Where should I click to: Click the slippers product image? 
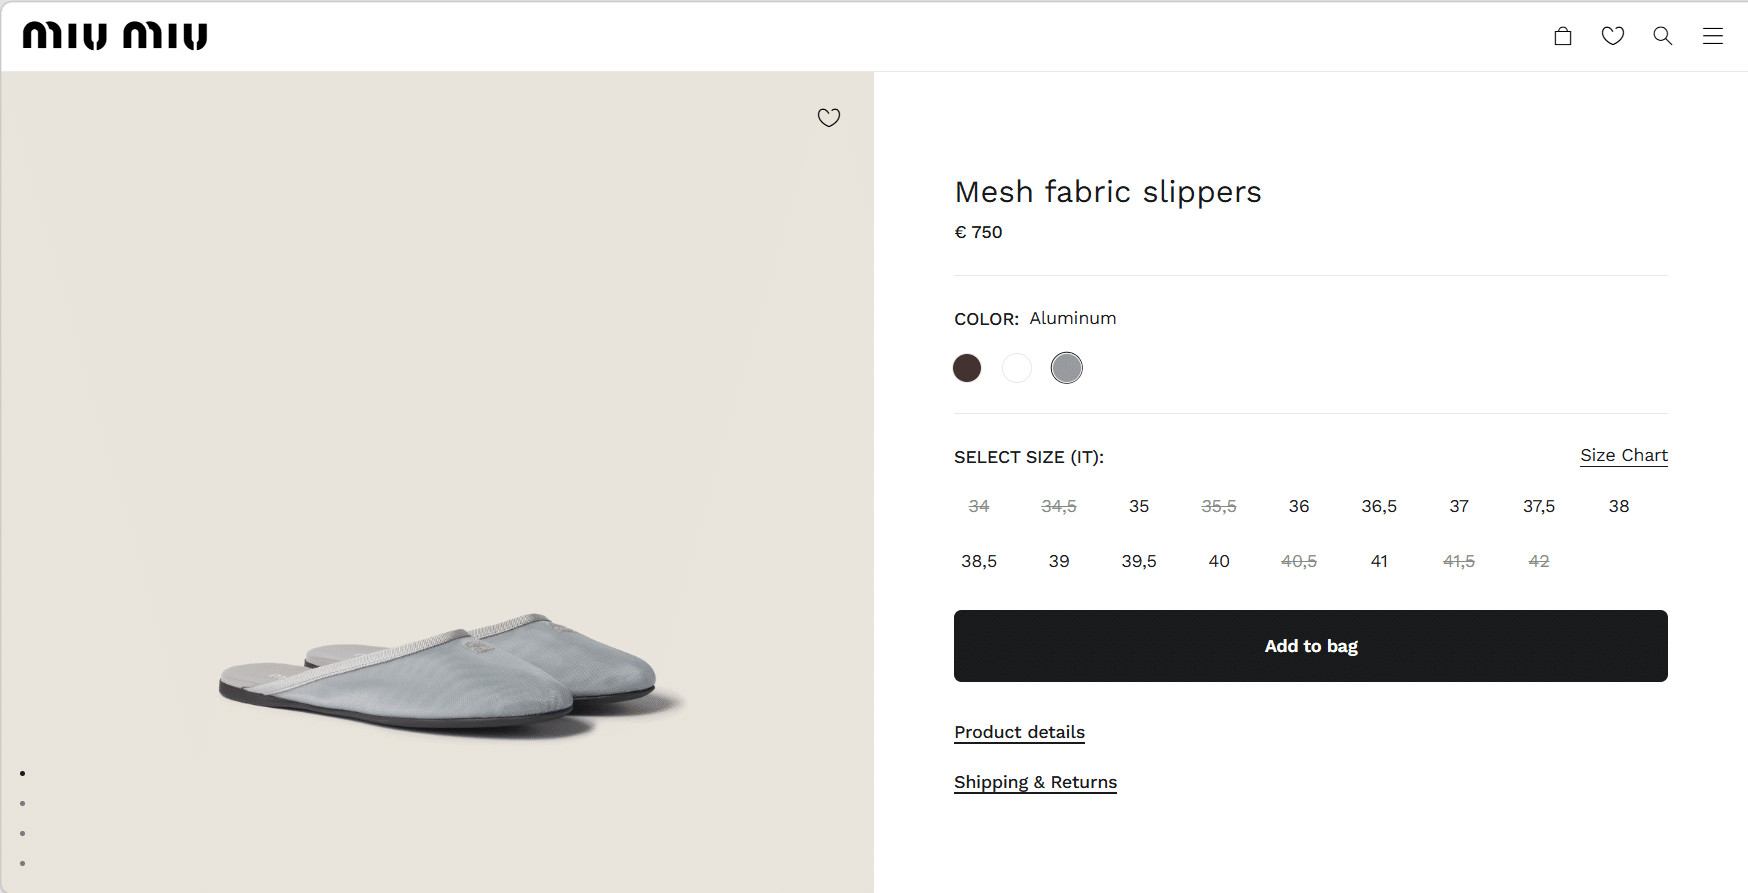[438, 672]
